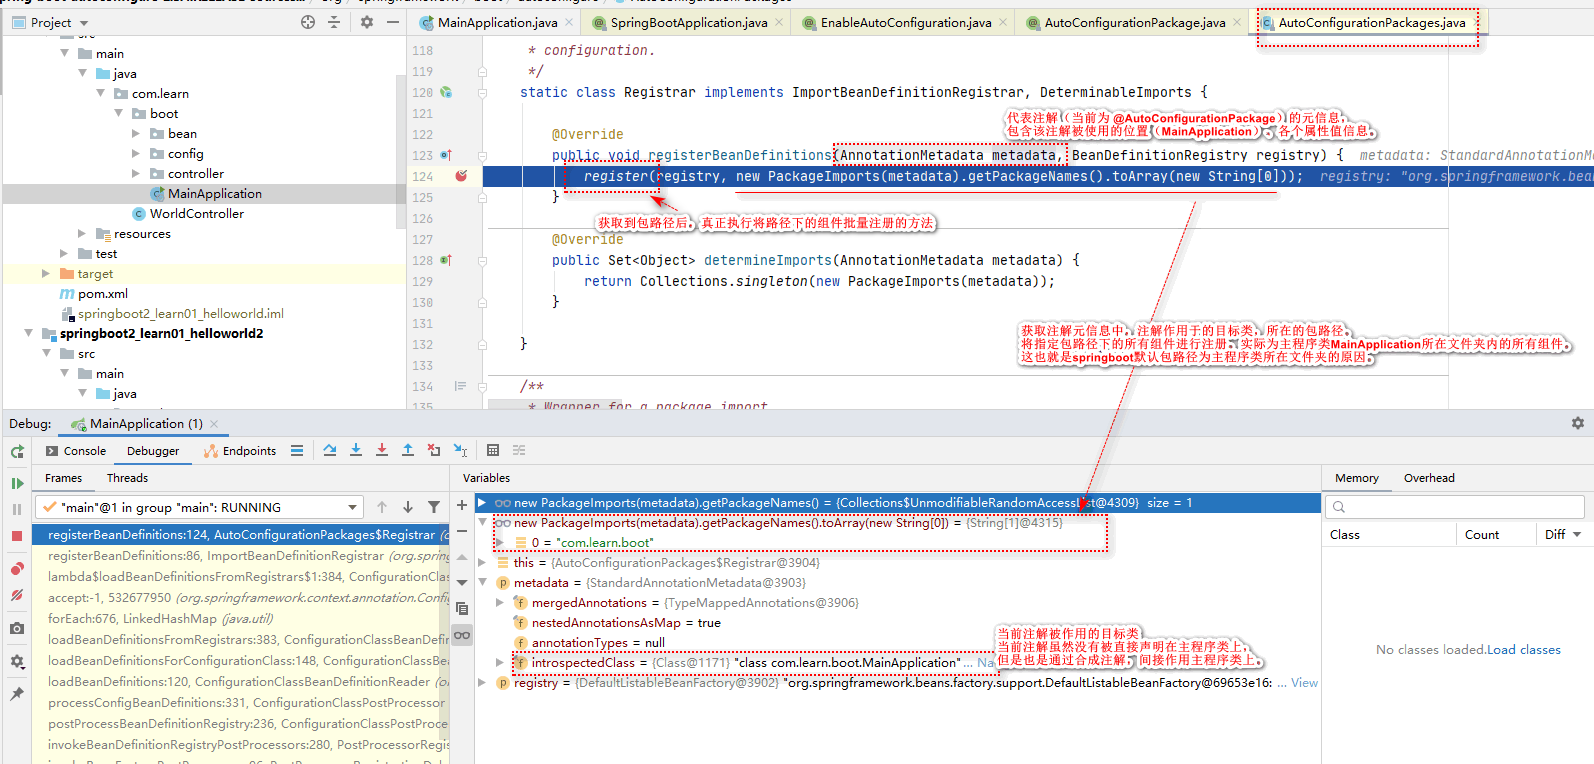Click the camera thread dump icon
Screen dimensions: 1594x764
click(x=17, y=628)
